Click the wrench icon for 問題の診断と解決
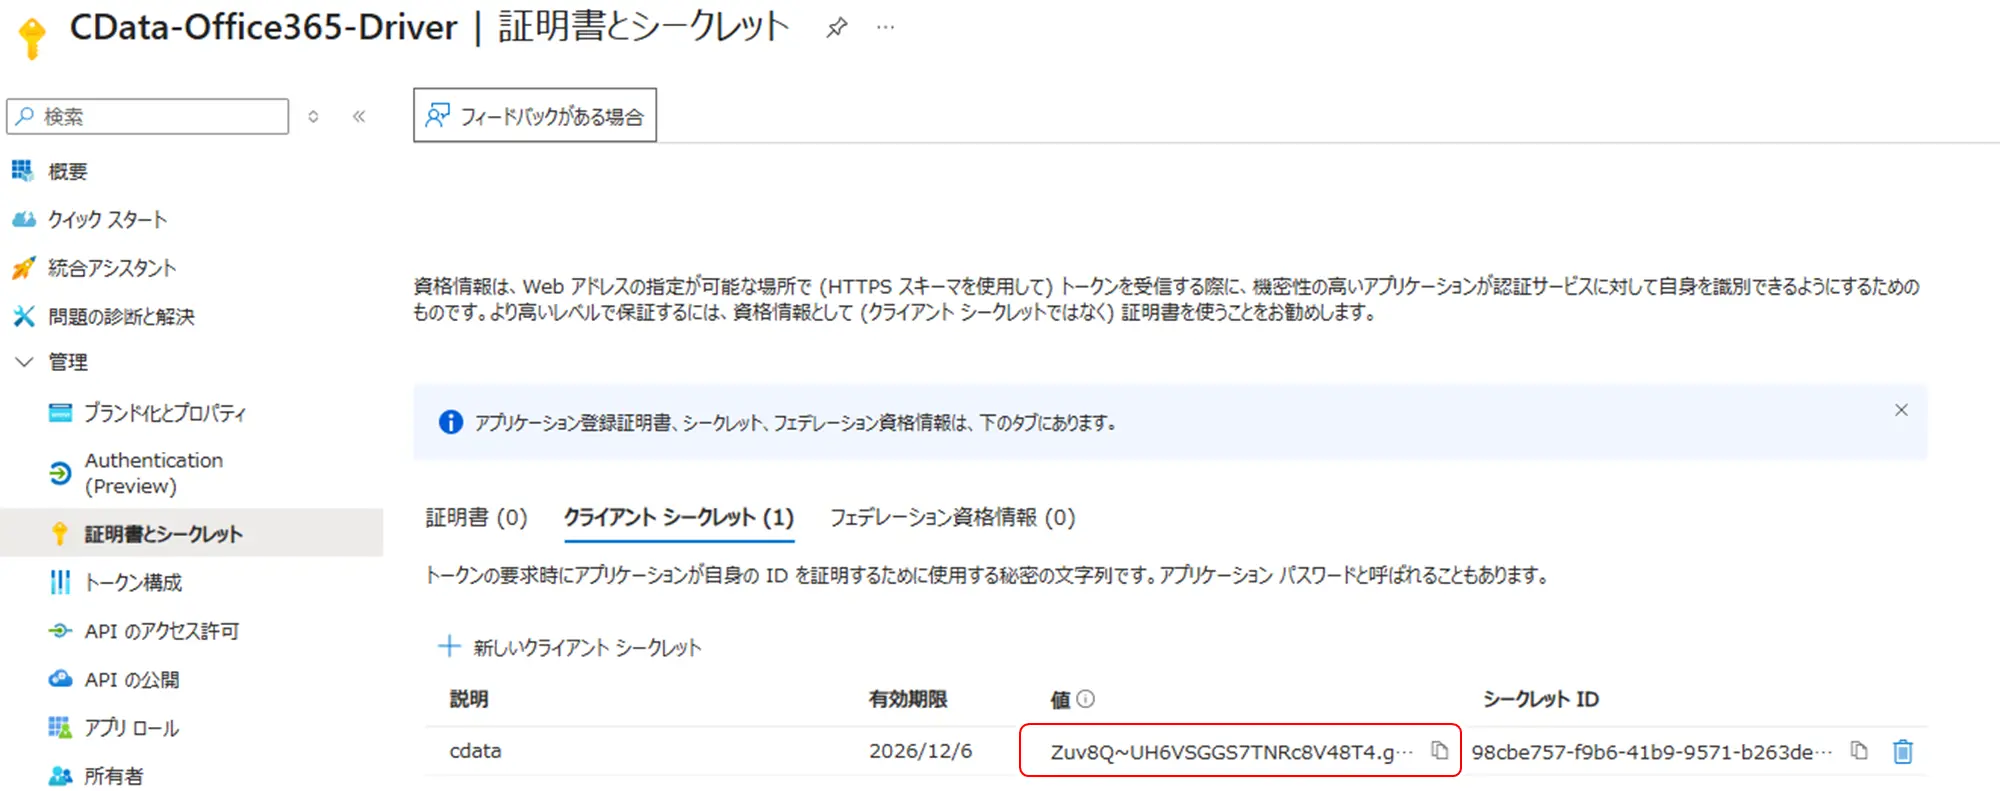 point(23,316)
